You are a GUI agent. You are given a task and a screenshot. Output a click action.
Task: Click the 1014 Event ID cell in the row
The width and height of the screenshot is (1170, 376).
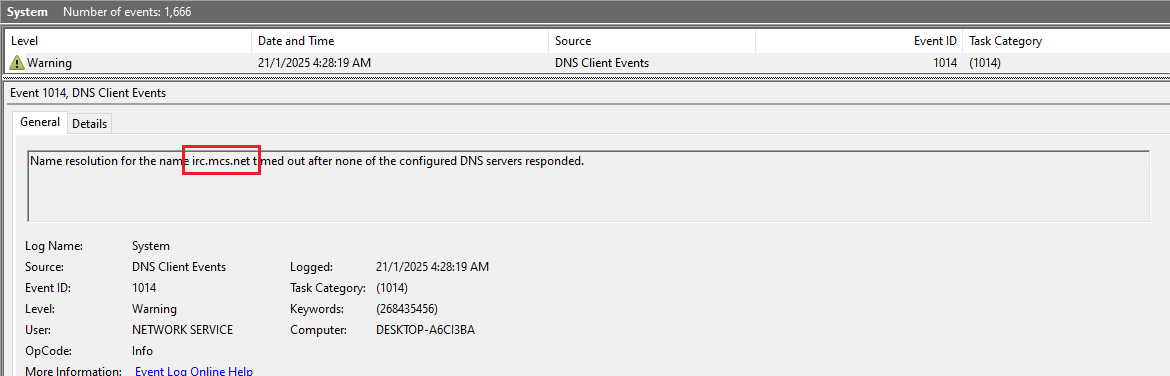pos(945,63)
